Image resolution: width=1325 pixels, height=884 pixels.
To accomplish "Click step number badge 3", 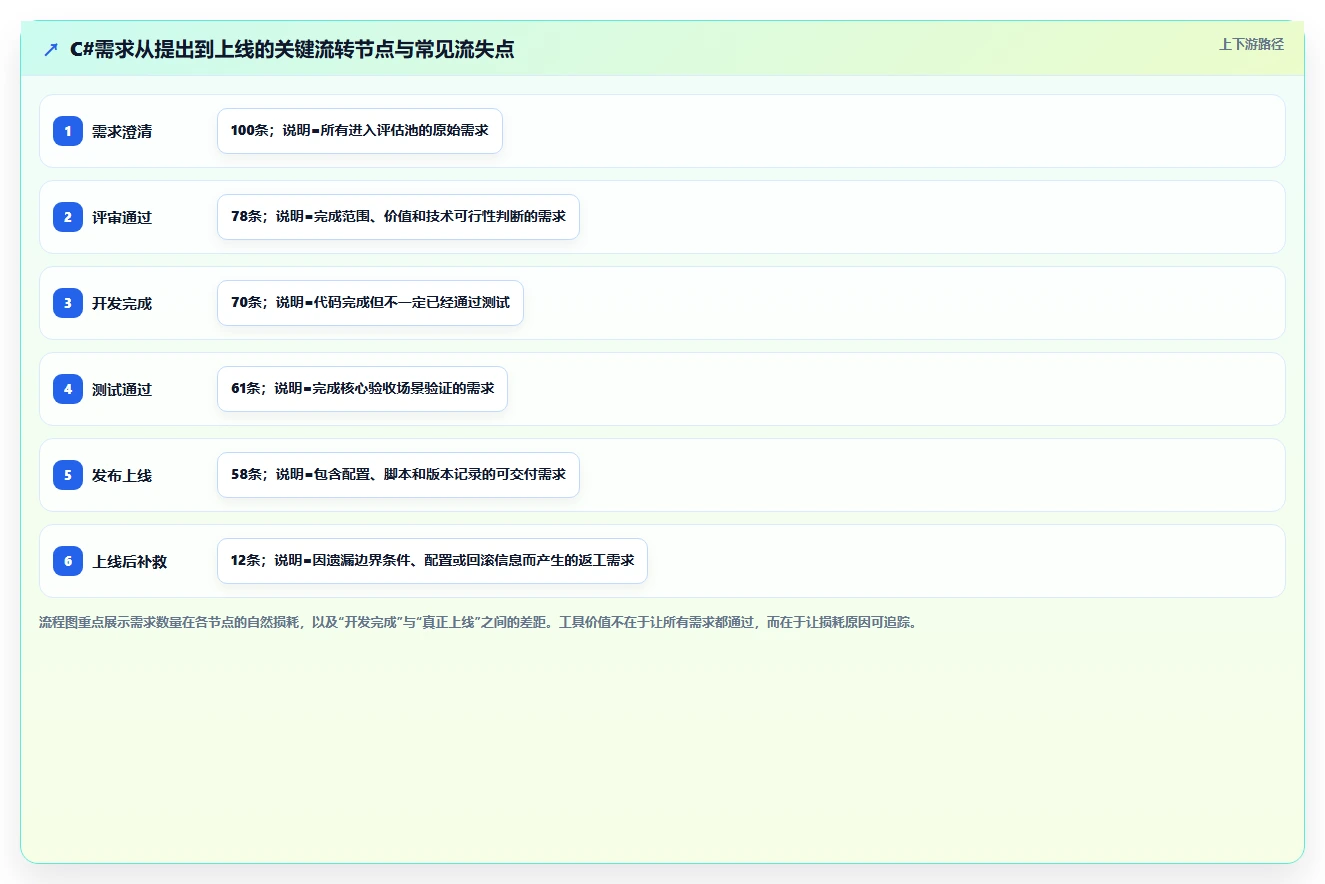I will [x=68, y=303].
